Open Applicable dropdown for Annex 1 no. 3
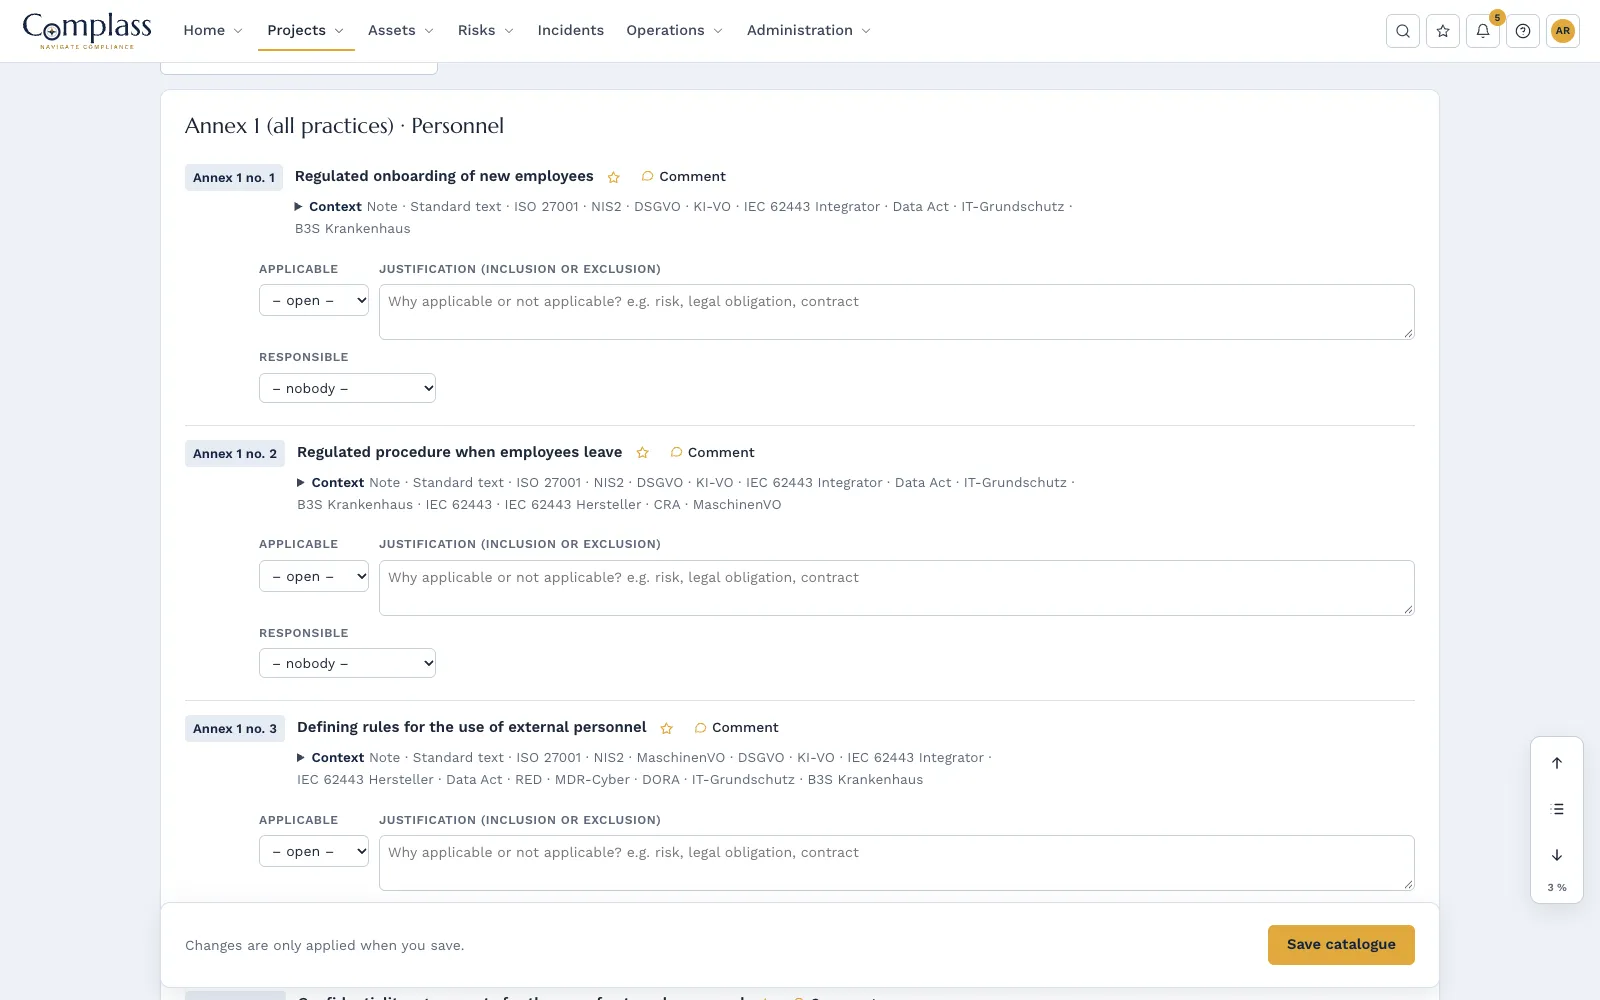Image resolution: width=1600 pixels, height=1000 pixels. click(x=314, y=852)
